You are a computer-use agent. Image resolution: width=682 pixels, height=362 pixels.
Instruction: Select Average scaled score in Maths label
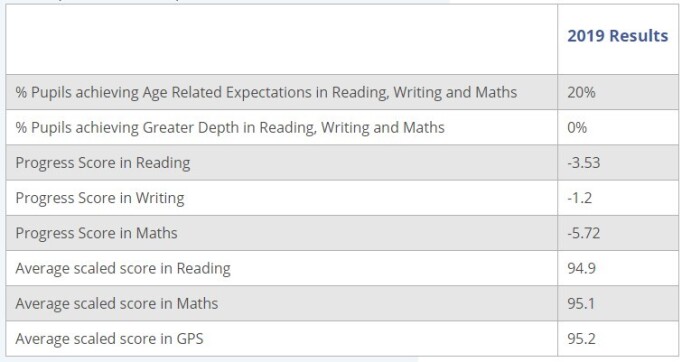point(117,304)
